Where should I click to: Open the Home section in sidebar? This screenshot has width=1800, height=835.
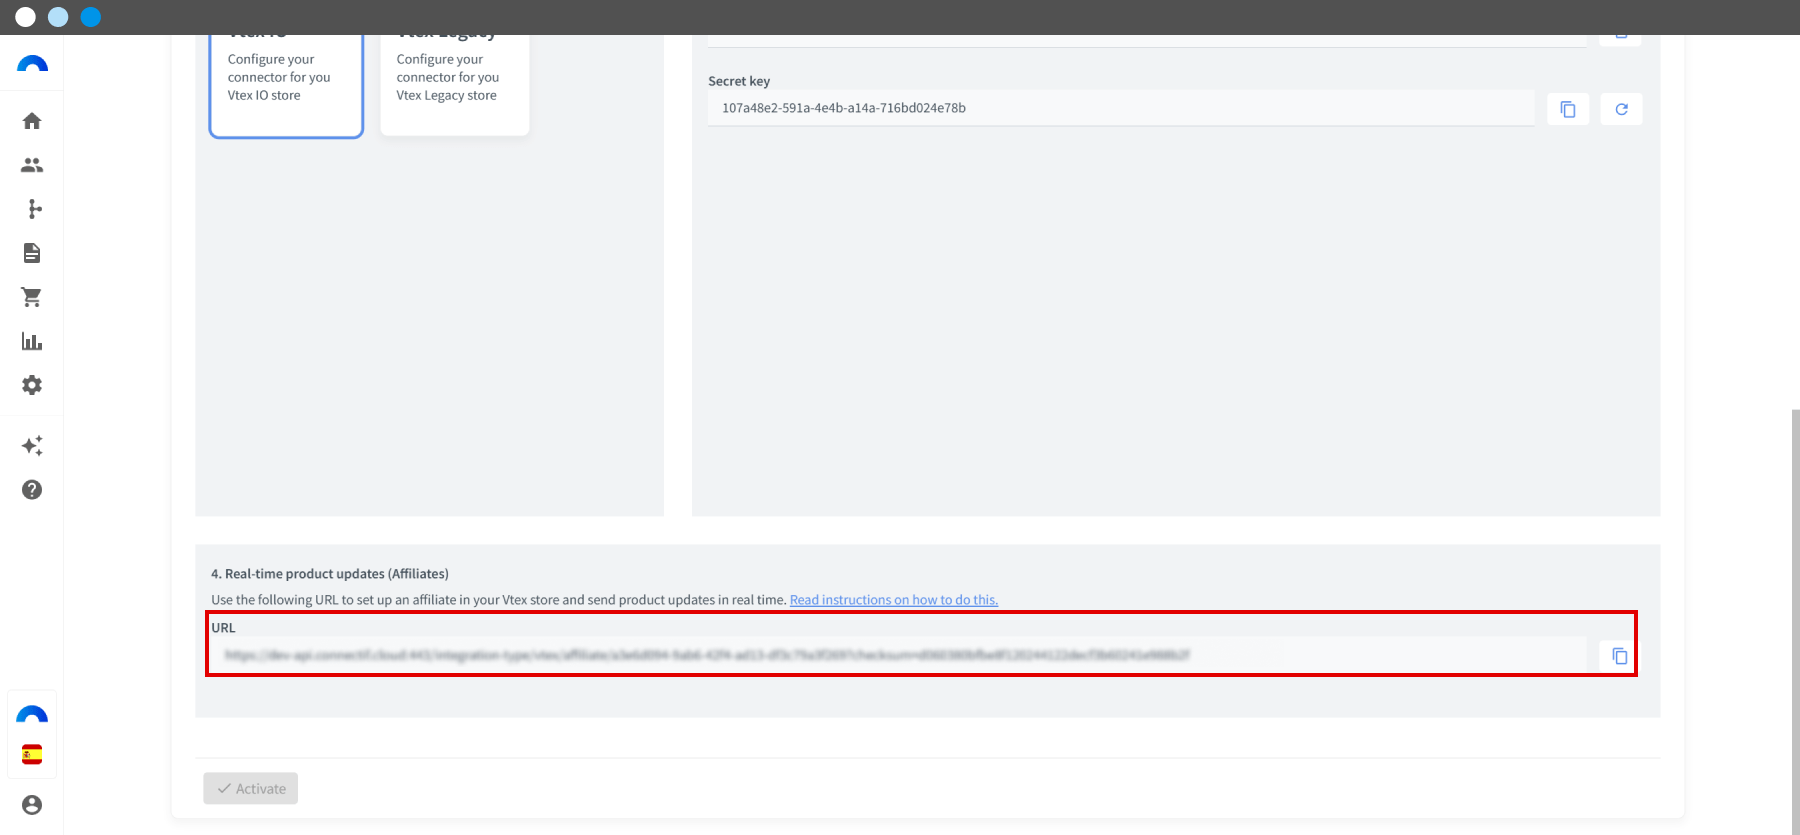pos(32,121)
